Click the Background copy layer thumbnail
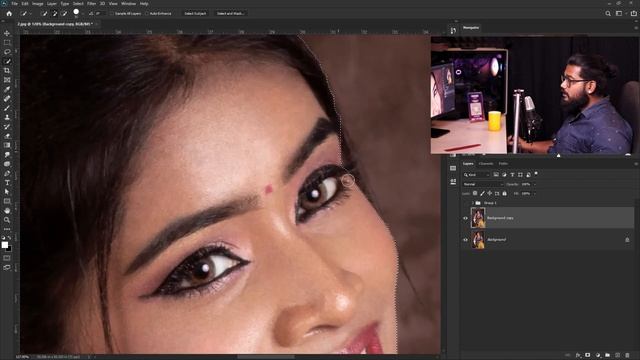 [478, 218]
